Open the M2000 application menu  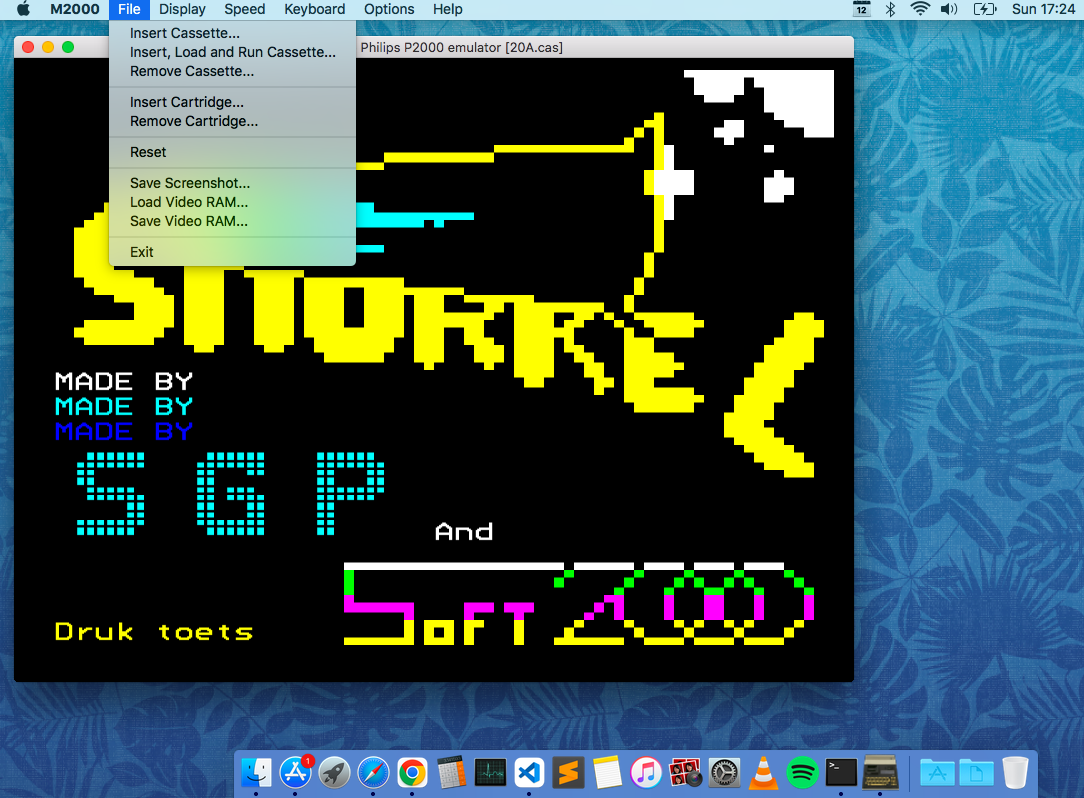click(x=75, y=9)
